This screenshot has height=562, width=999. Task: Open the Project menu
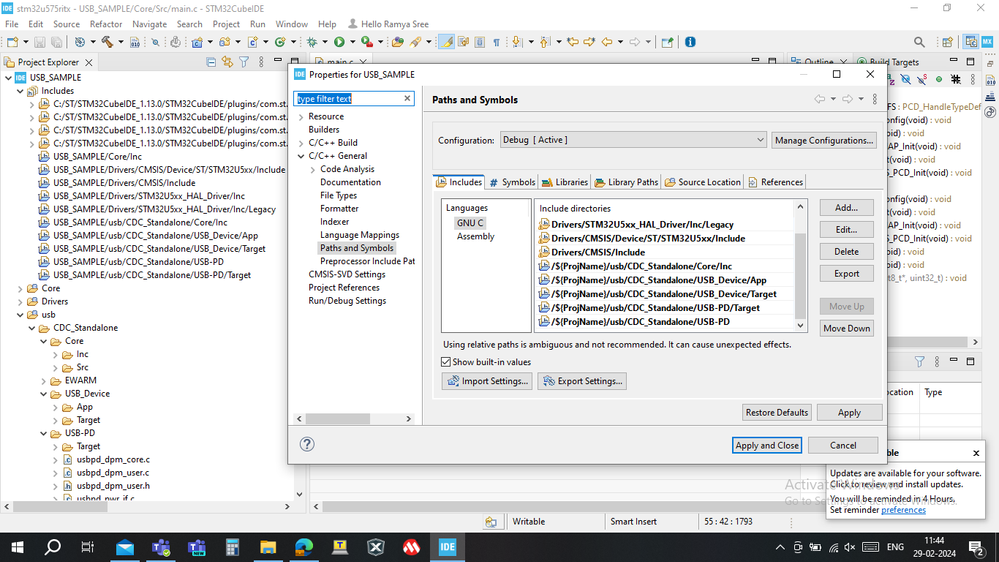226,24
